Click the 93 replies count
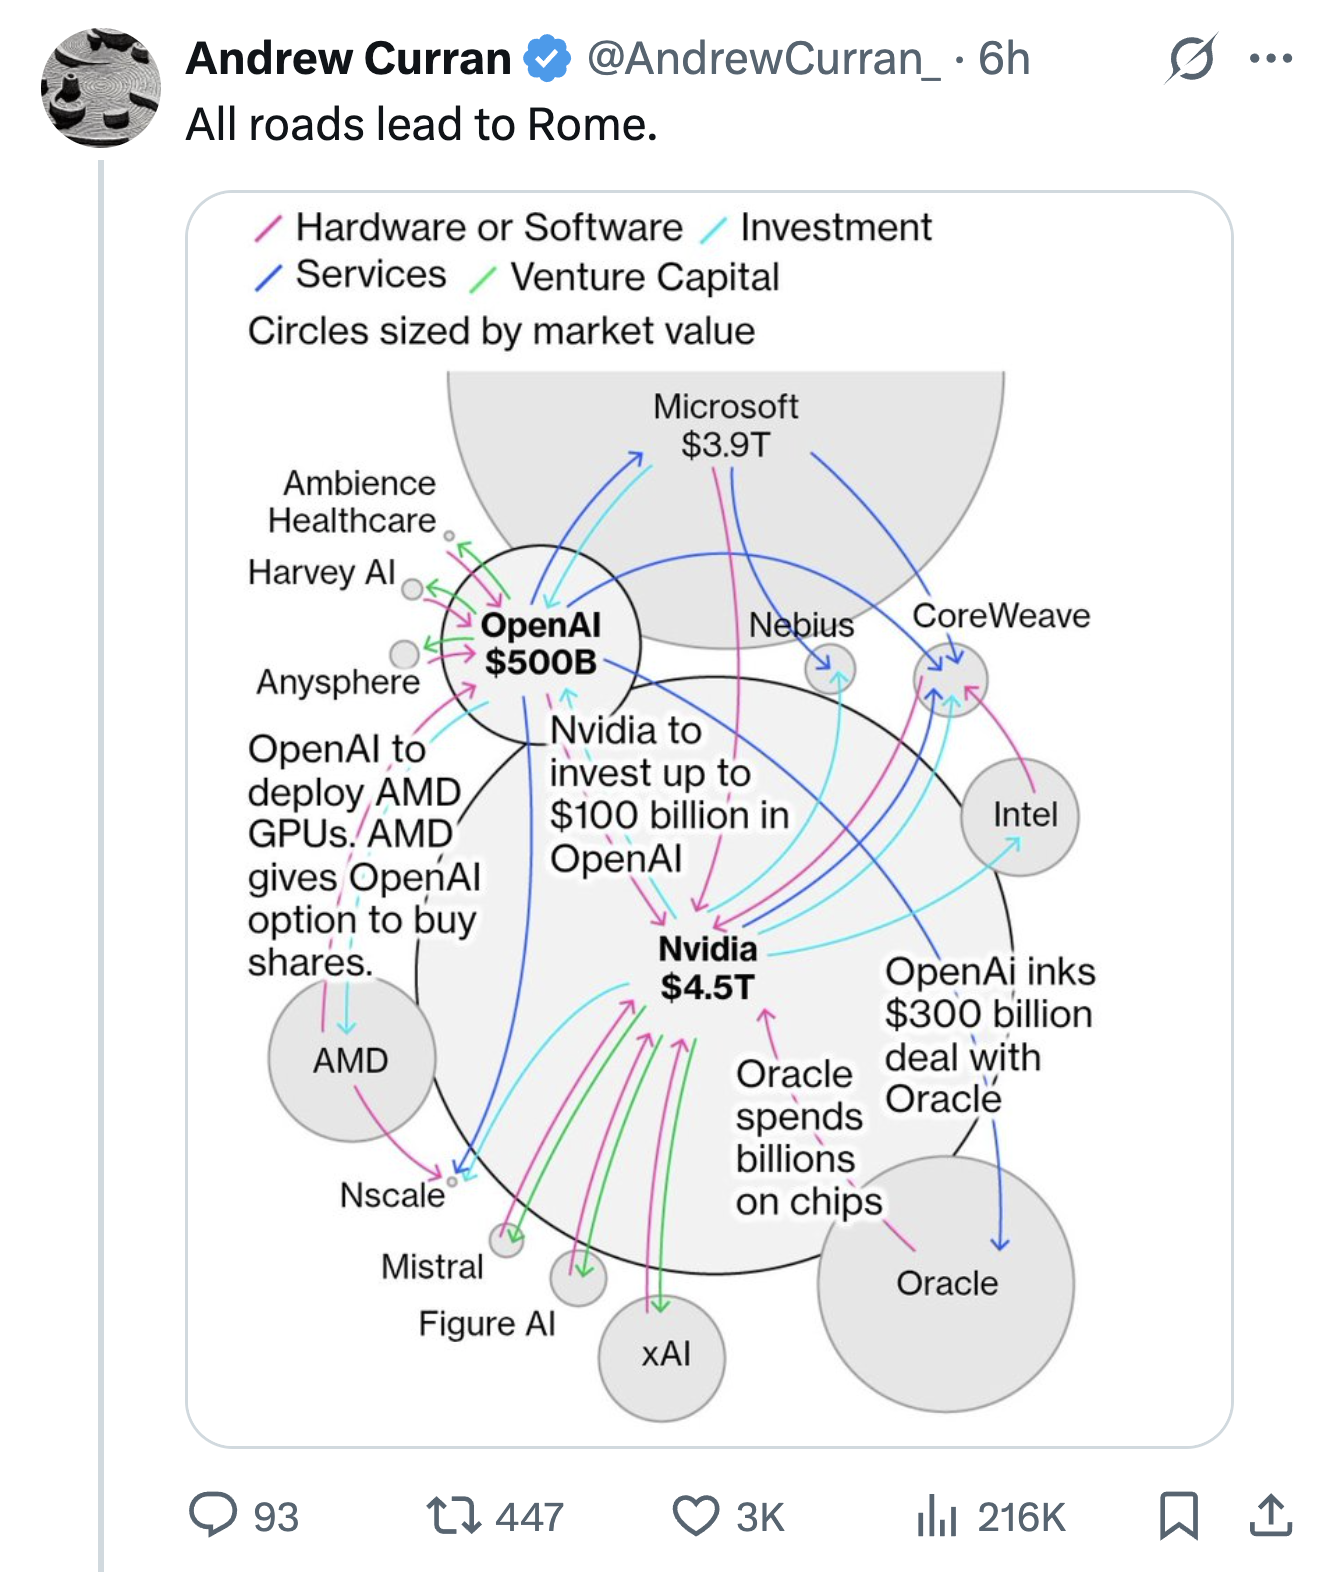1326x1572 pixels. pyautogui.click(x=276, y=1517)
